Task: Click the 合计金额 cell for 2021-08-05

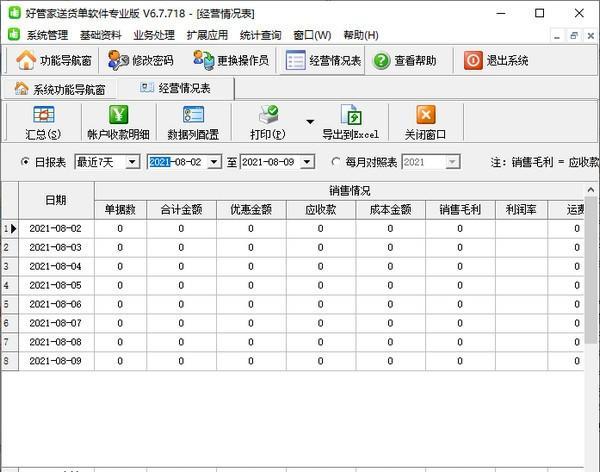Action: [x=181, y=286]
